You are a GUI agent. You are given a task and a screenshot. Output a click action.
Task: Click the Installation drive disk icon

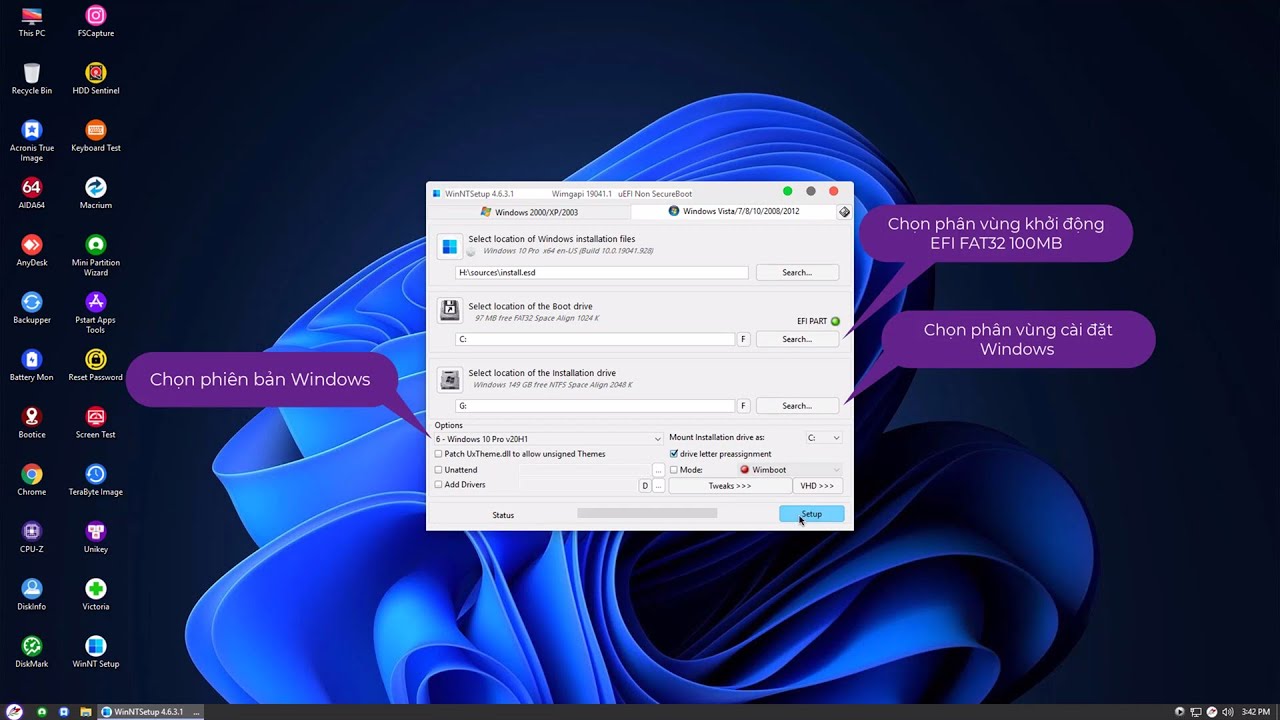coord(450,379)
